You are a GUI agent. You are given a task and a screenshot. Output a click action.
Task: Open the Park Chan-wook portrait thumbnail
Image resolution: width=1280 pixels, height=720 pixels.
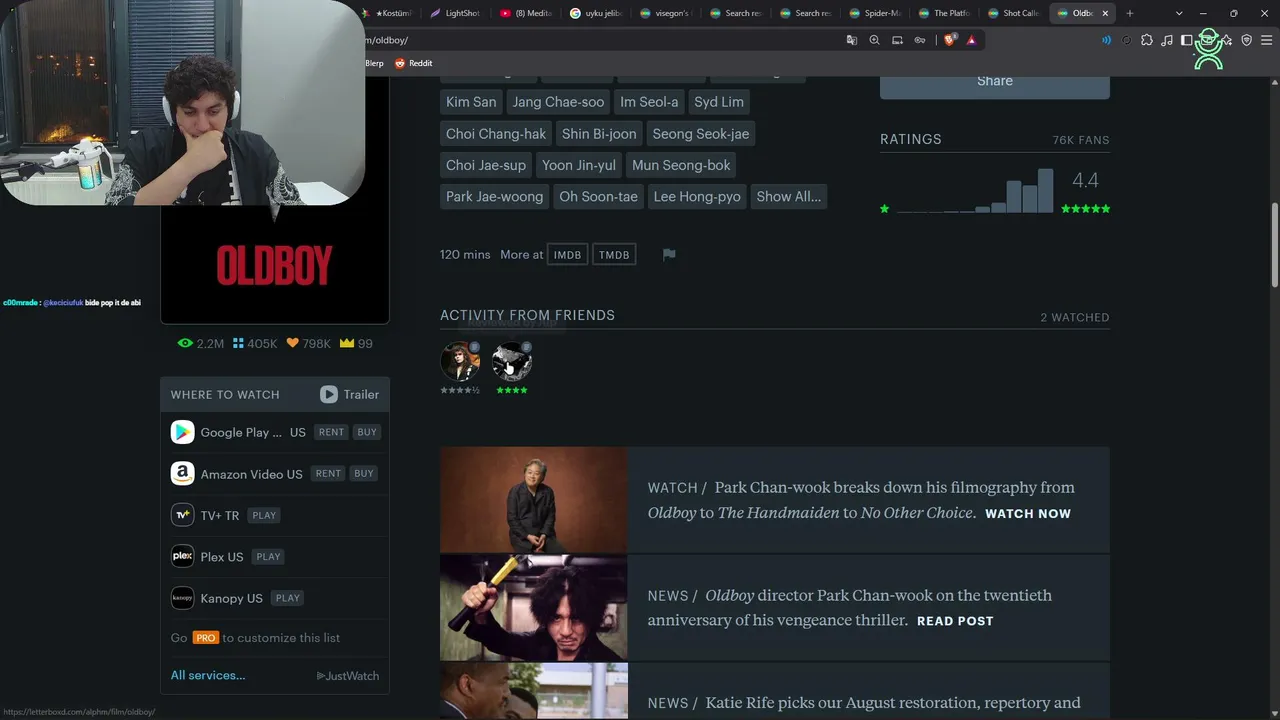click(x=534, y=500)
